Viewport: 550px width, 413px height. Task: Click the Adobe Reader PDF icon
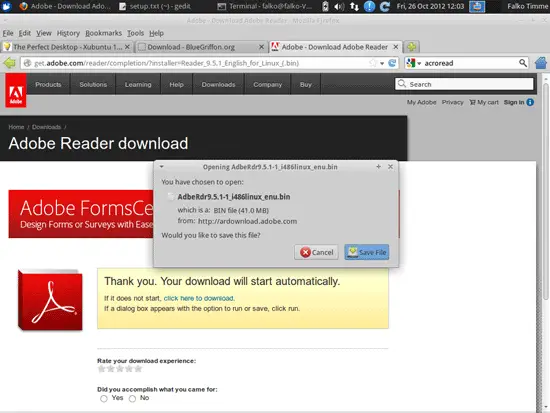[51, 300]
